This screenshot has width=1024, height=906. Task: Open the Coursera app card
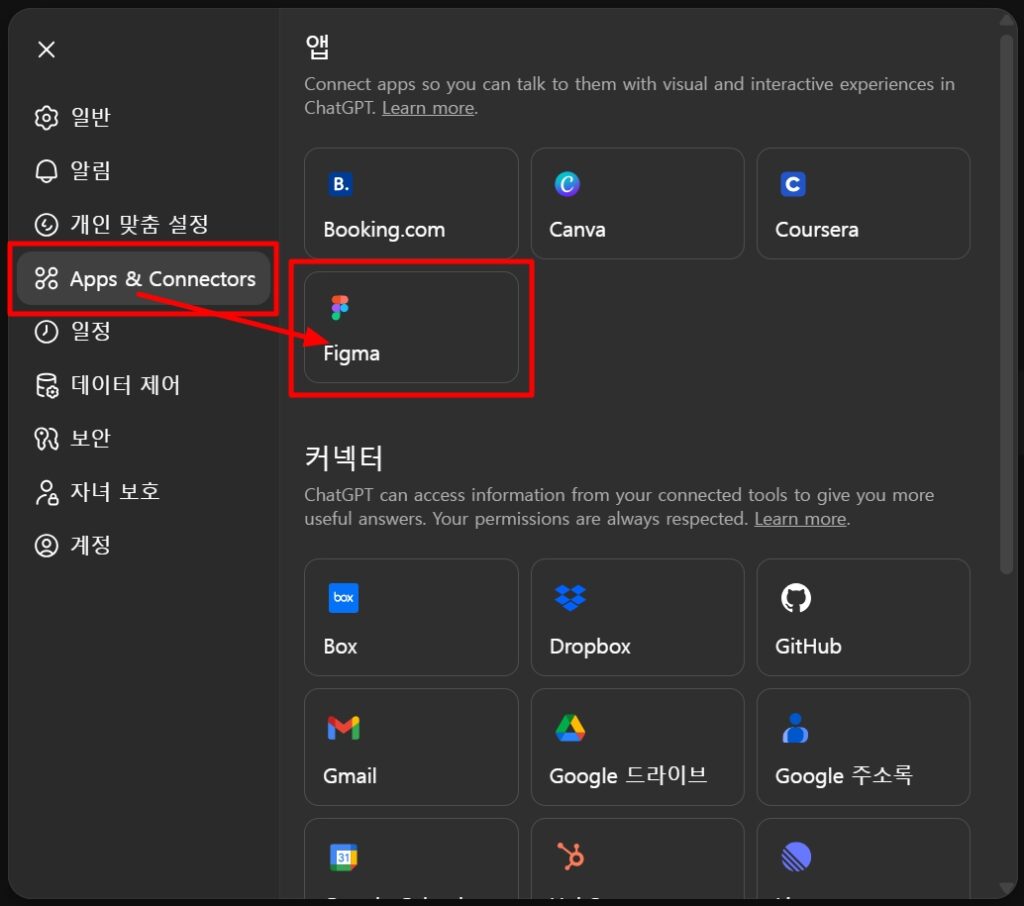coord(863,204)
